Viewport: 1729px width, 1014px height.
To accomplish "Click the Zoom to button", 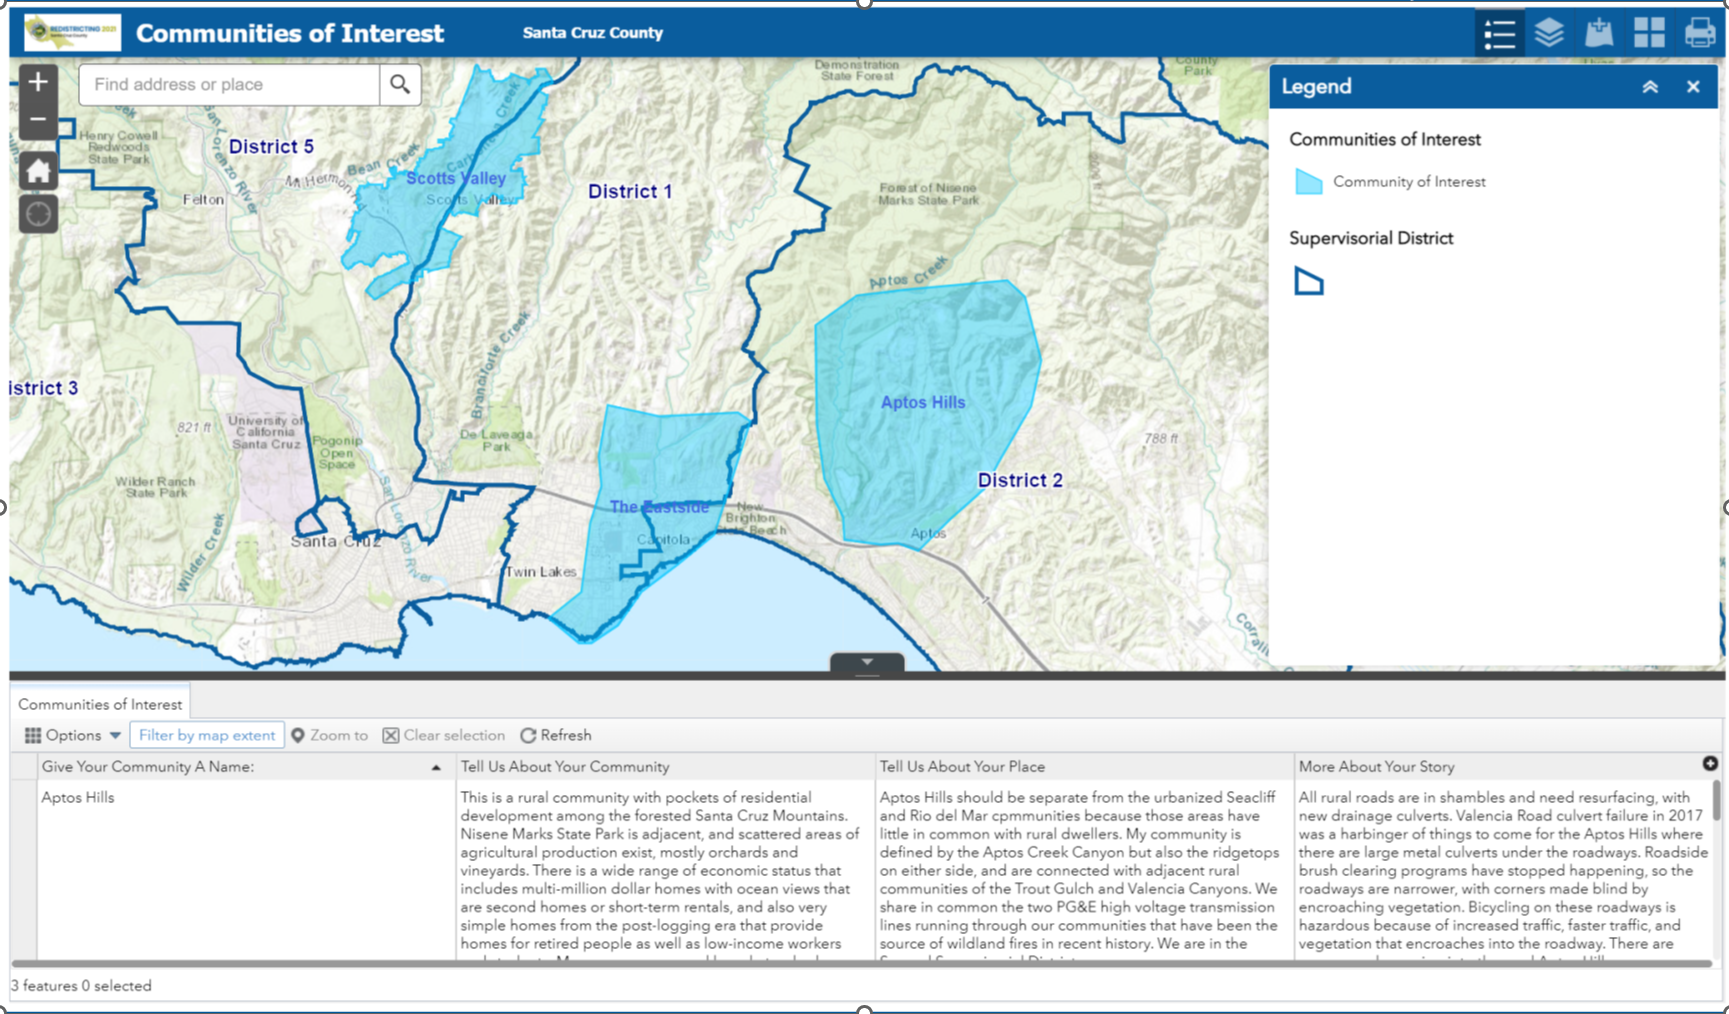I will coord(330,735).
